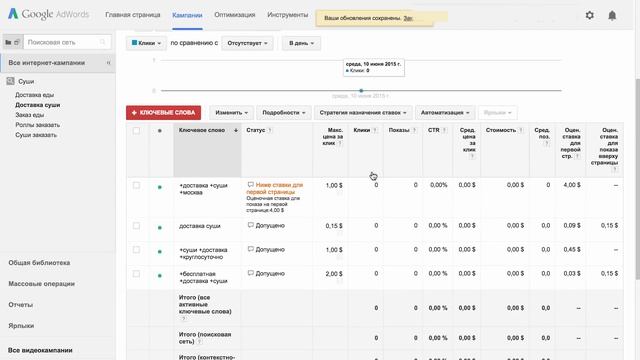Screen dimensions: 640x360
Task: Tick the select-all checkbox in table header
Action: pyautogui.click(x=136, y=131)
